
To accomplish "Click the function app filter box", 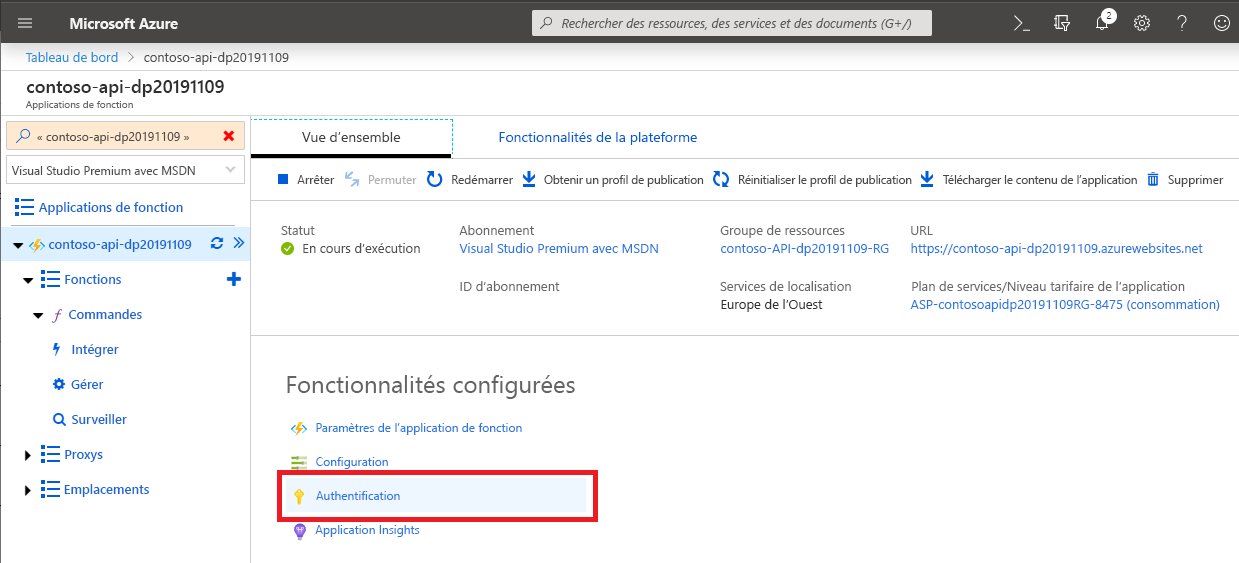I will 125,136.
